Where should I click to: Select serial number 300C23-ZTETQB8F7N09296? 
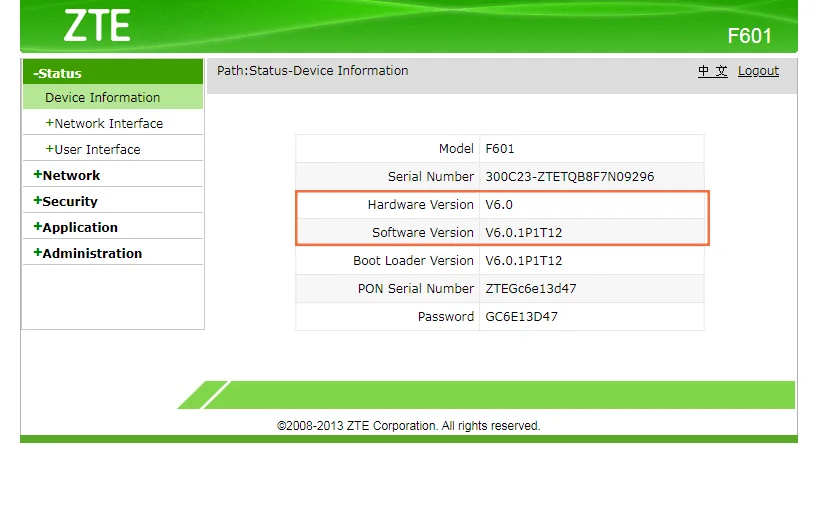(569, 176)
